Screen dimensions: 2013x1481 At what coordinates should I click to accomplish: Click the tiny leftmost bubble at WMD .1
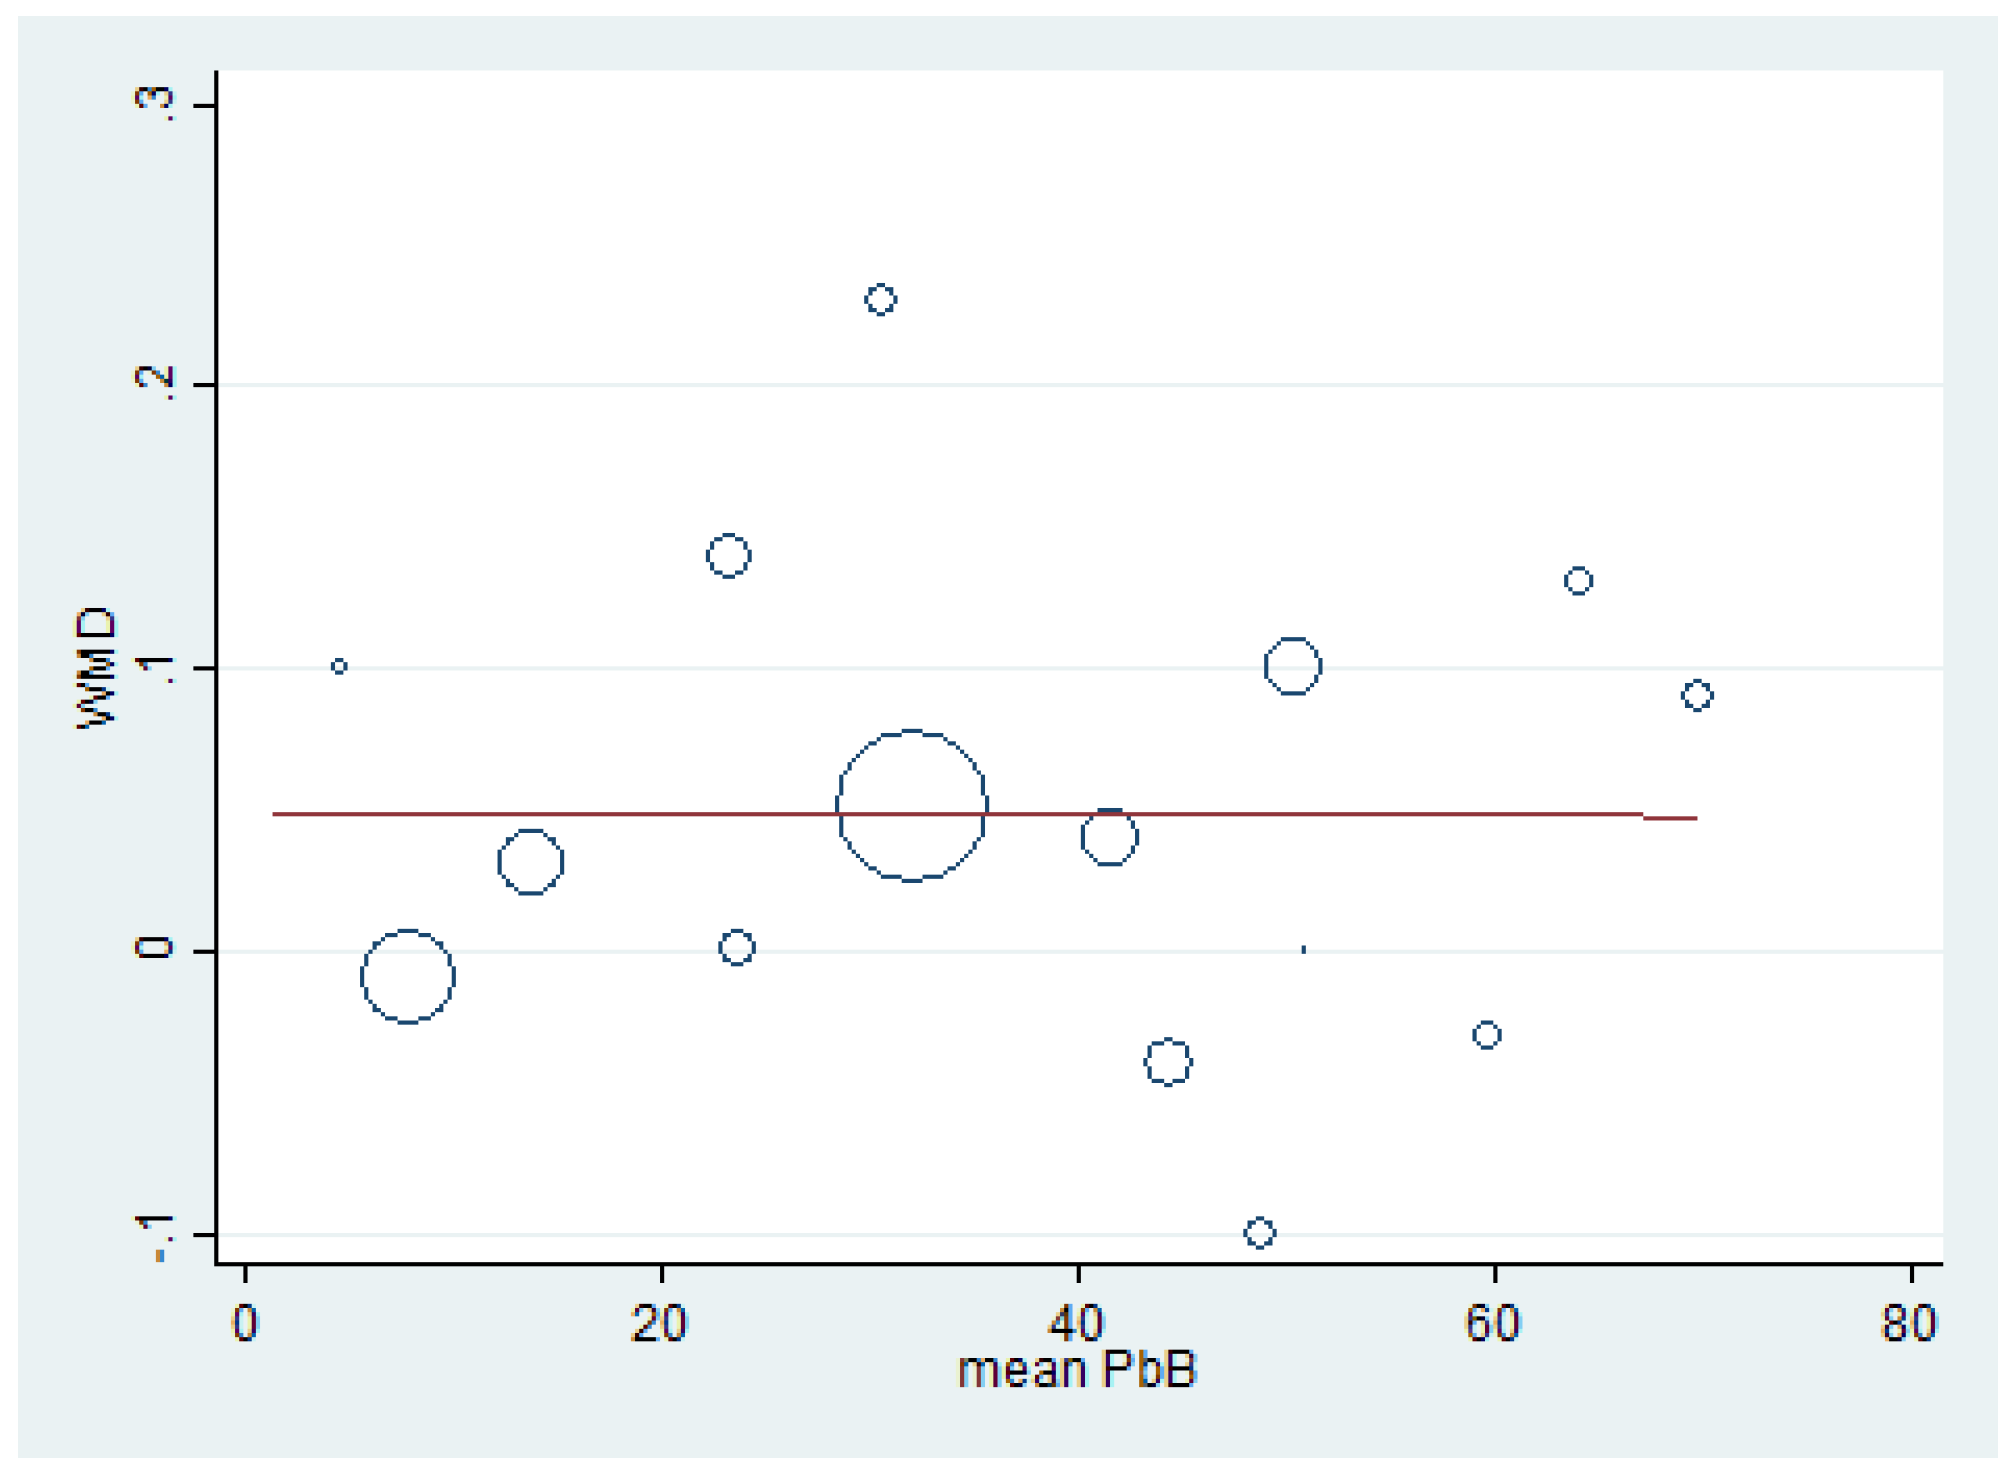coord(339,666)
